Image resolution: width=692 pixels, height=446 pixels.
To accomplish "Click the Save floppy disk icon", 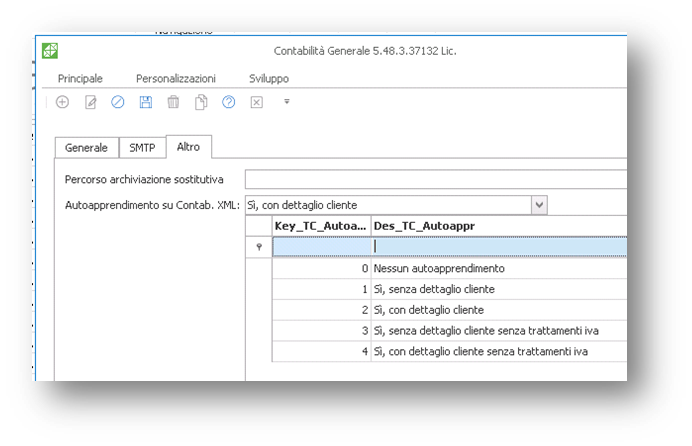I will (x=146, y=102).
